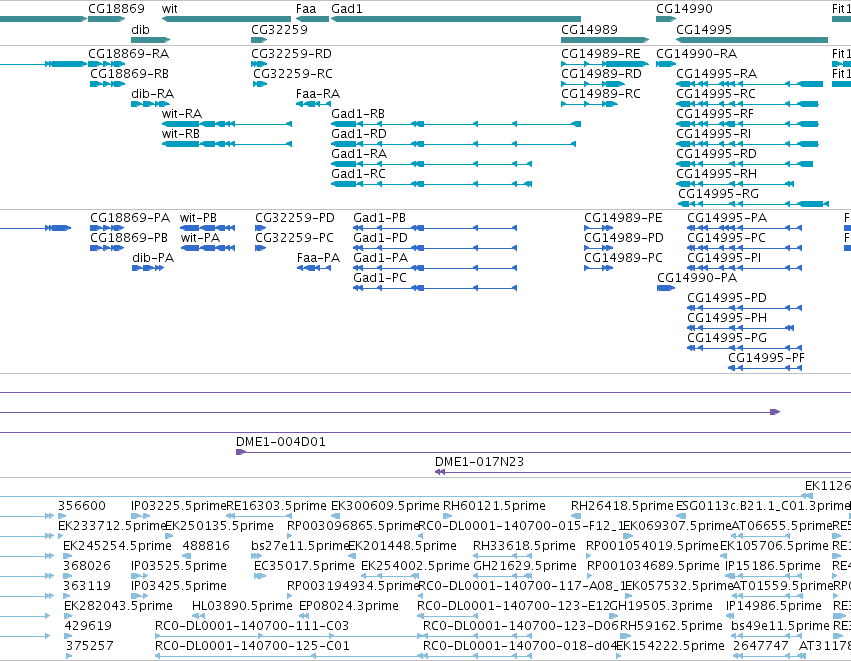
Task: Select BAC clone DME1-017N23
Action: coord(643,473)
